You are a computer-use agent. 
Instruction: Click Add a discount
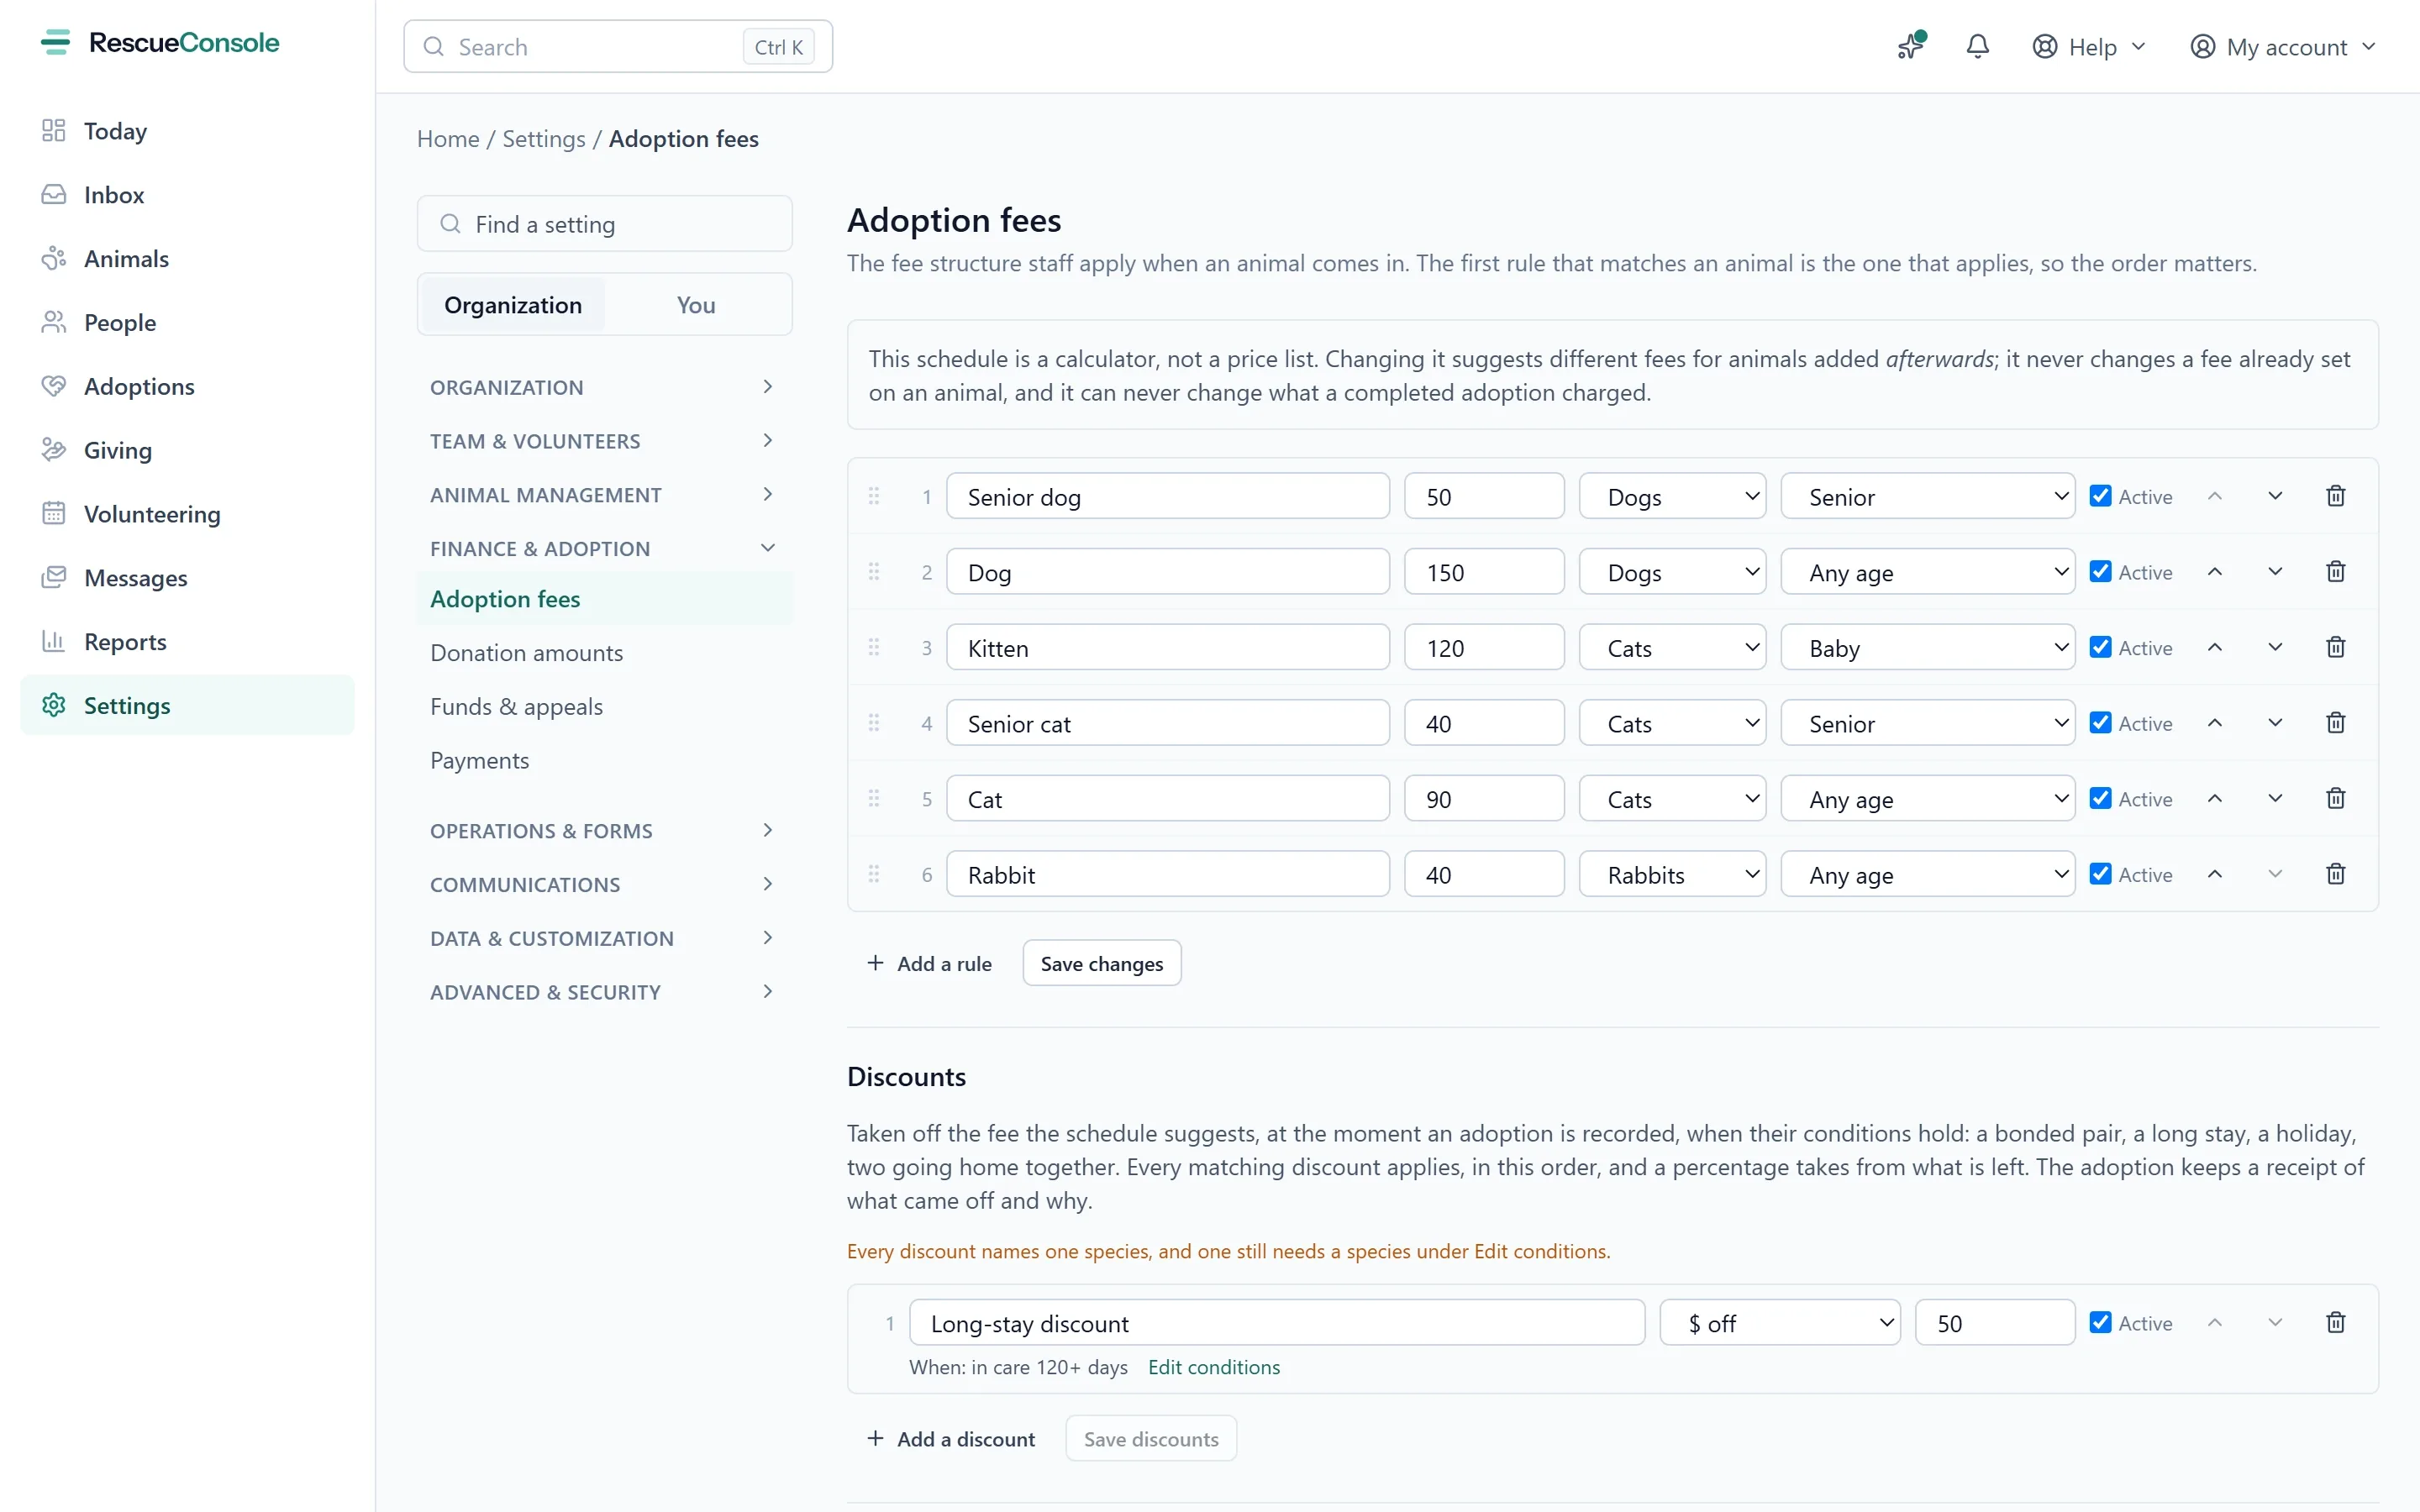coord(950,1439)
